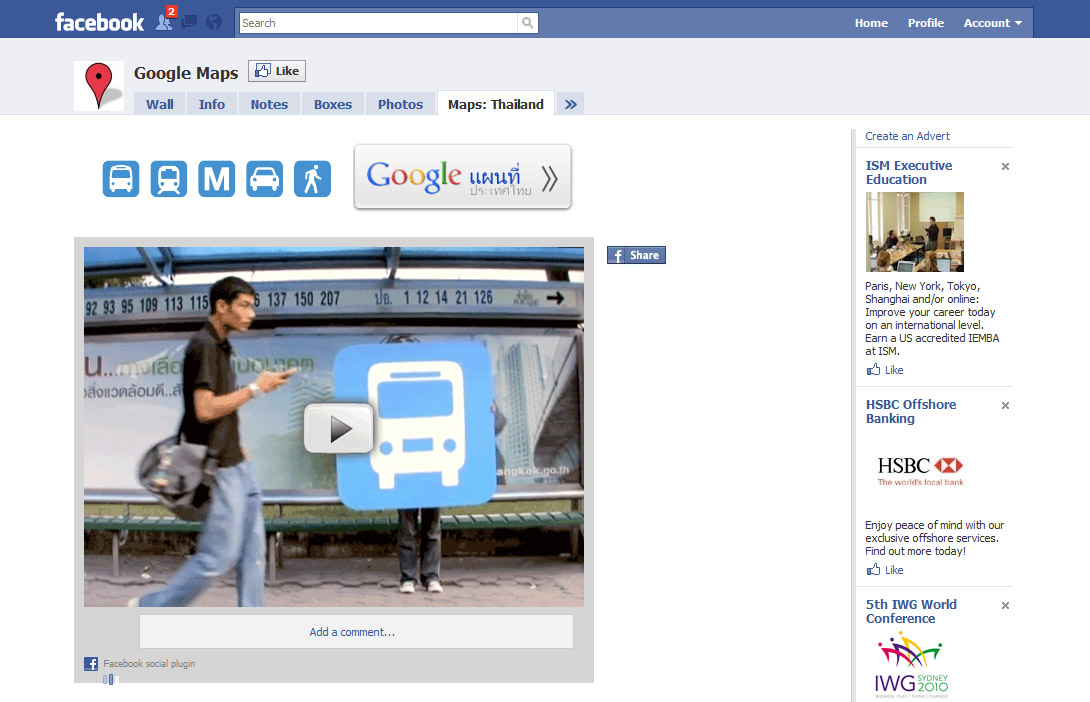This screenshot has width=1090, height=702.
Task: Select the train transit icon
Action: pyautogui.click(x=169, y=179)
